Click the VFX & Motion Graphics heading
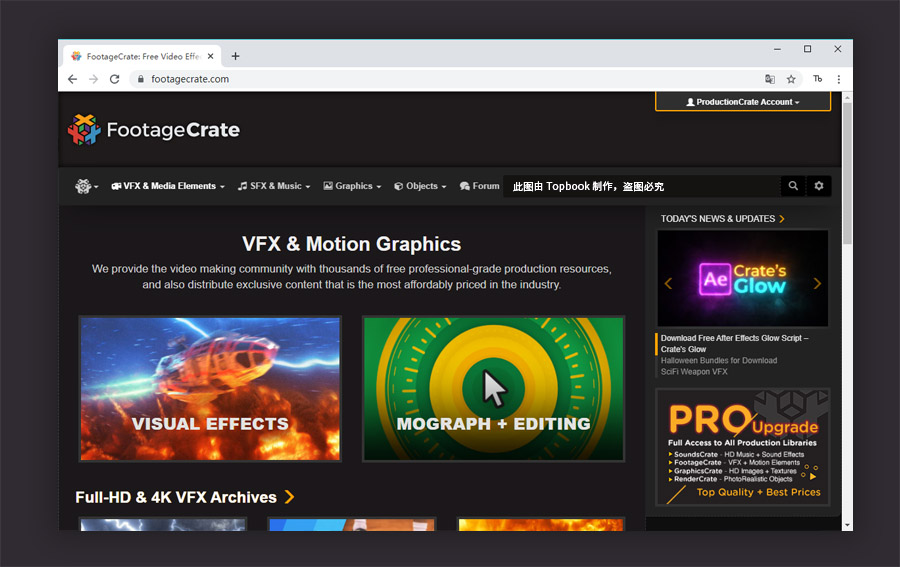This screenshot has height=567, width=900. pyautogui.click(x=351, y=244)
